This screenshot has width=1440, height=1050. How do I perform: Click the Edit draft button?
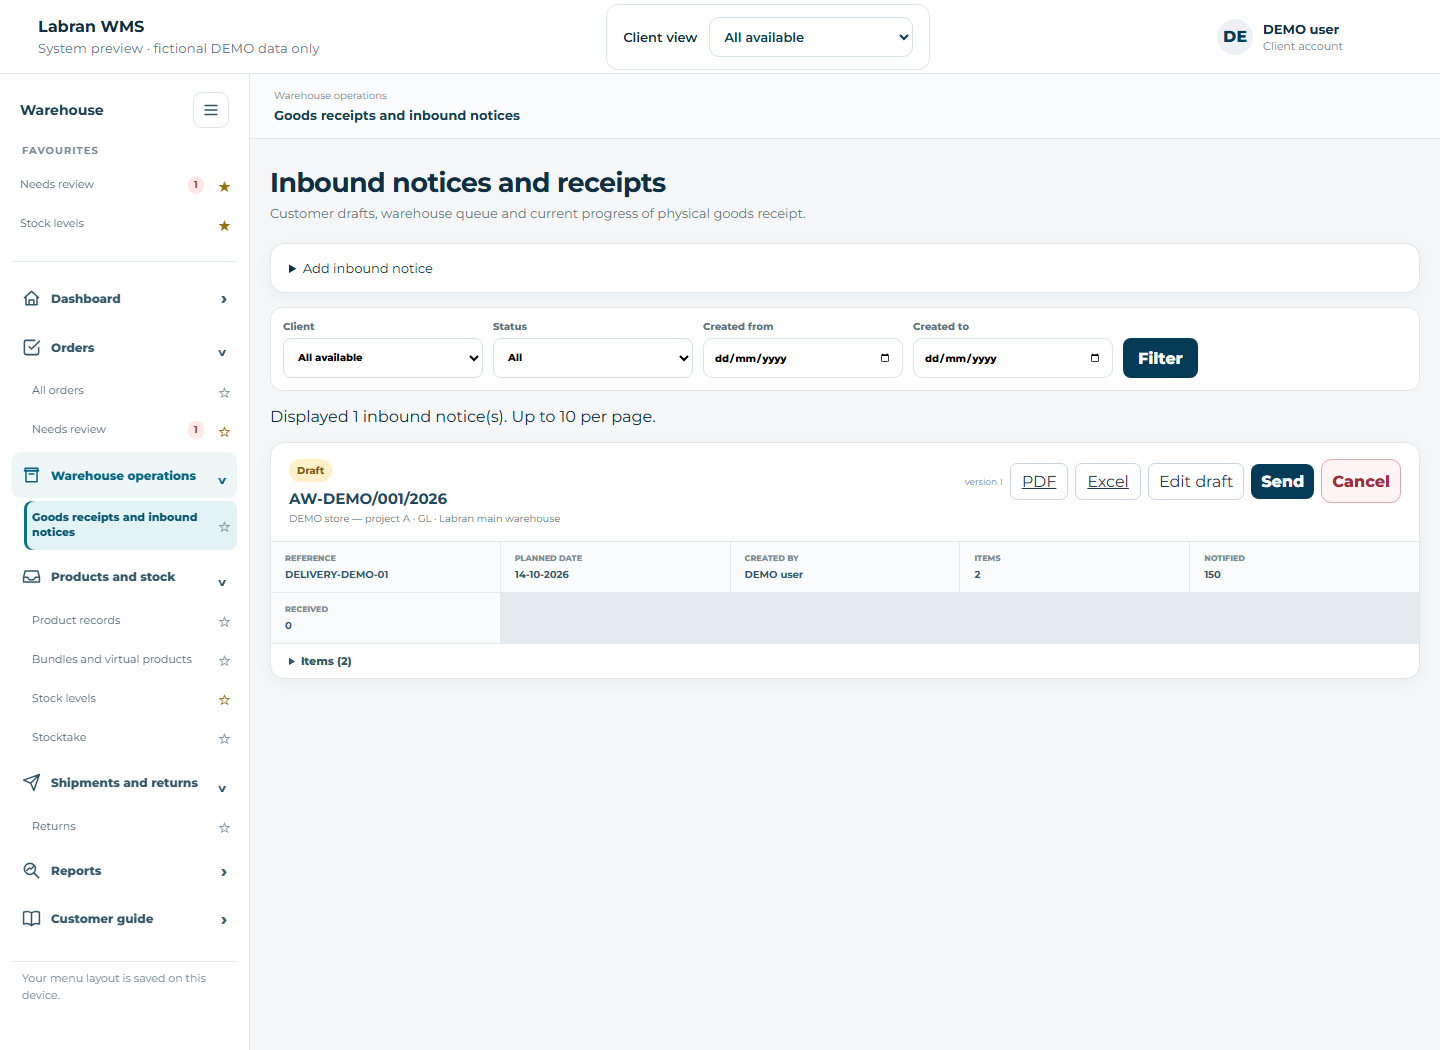1196,481
